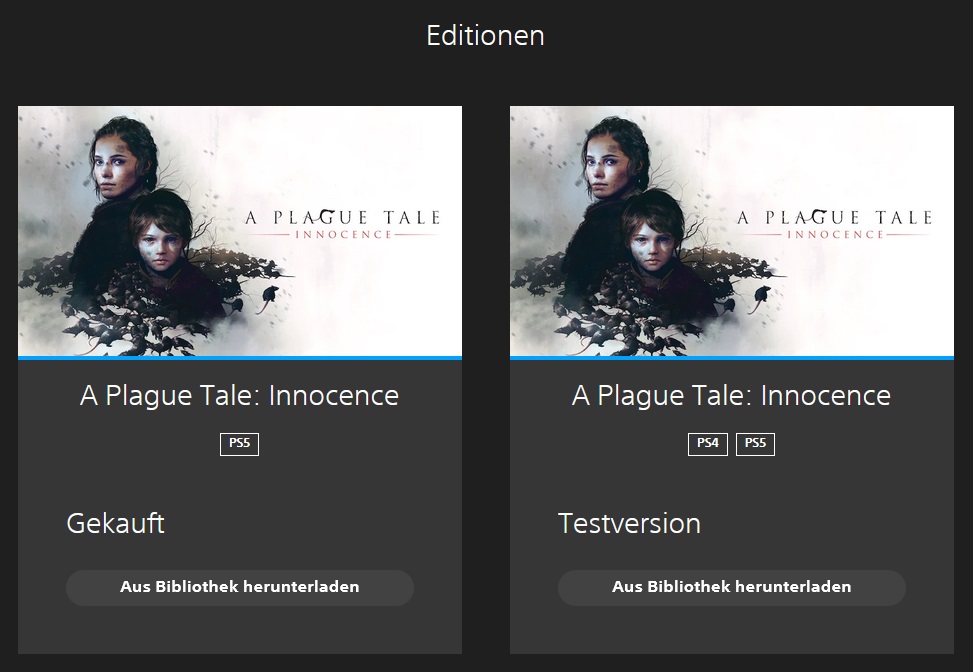Download the Gekauft edition from library
The height and width of the screenshot is (672, 973).
(240, 587)
